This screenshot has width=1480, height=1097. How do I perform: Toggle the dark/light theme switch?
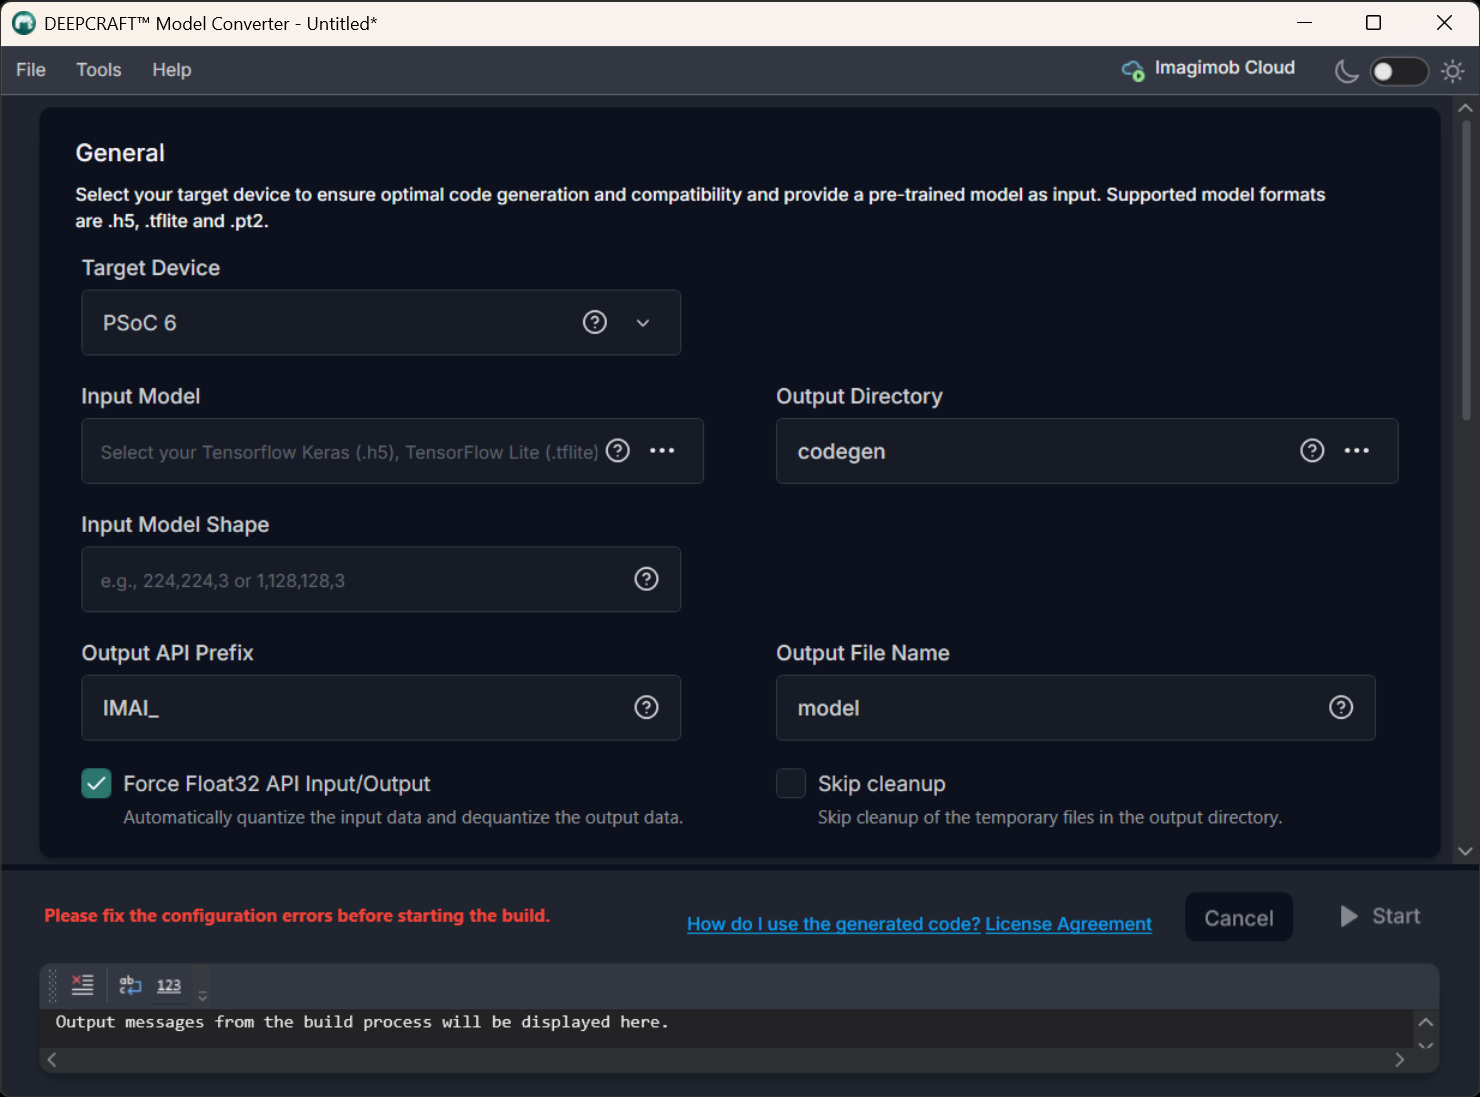(1399, 71)
